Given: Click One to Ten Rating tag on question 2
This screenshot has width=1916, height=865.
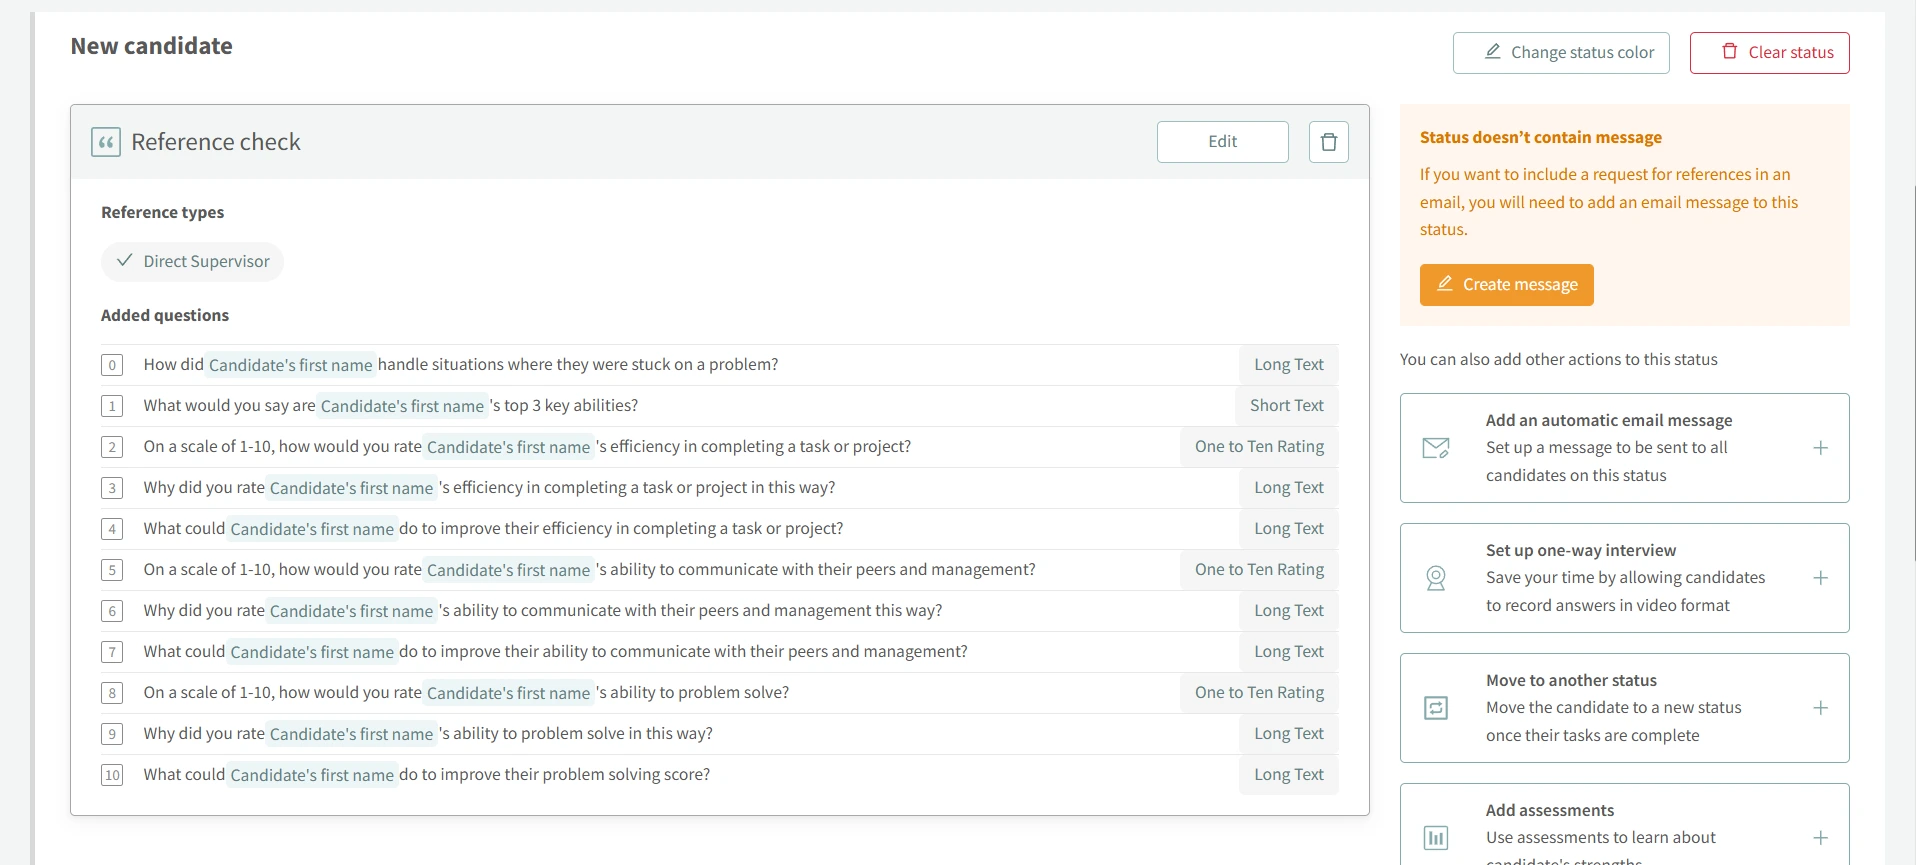Looking at the screenshot, I should click(x=1258, y=447).
